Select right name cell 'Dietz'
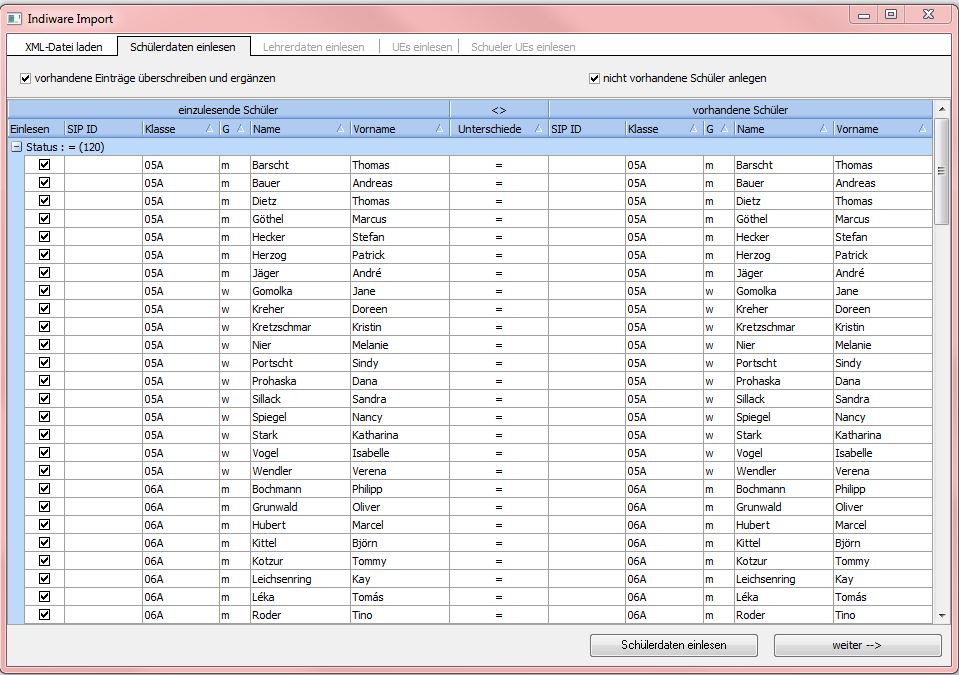 click(x=784, y=201)
